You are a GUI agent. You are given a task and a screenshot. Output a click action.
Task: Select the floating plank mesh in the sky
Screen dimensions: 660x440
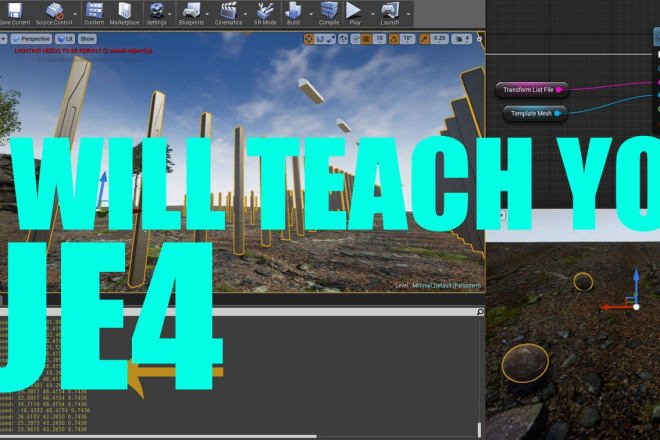[311, 91]
